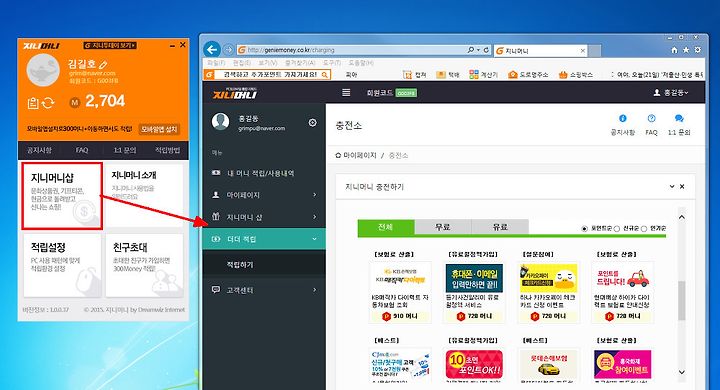The image size is (720, 390).
Task: Open the 친구초대 tile in widget
Action: [x=144, y=265]
